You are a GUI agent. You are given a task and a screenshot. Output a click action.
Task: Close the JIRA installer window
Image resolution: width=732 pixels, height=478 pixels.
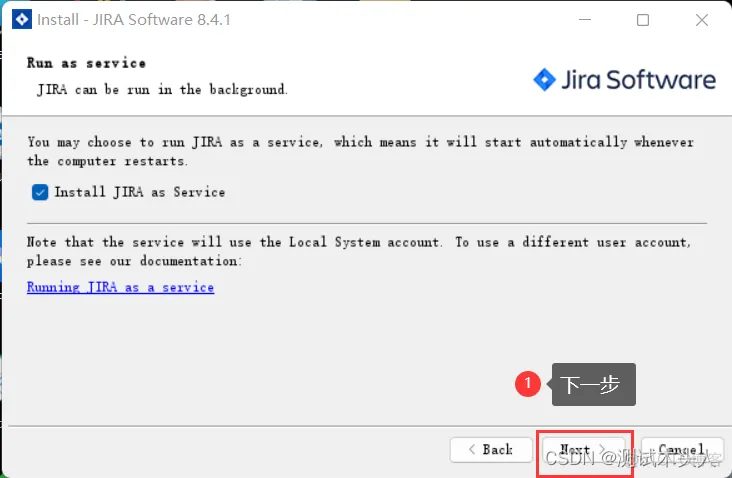(702, 20)
